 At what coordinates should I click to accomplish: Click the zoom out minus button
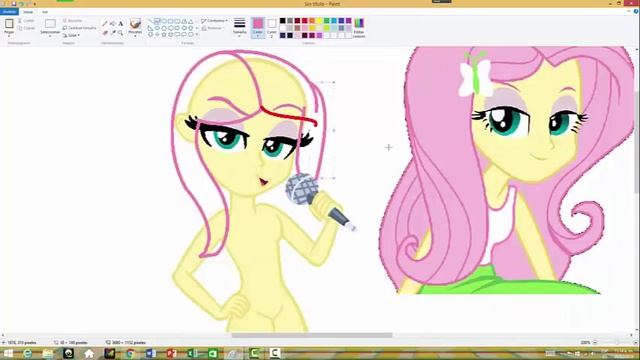(595, 342)
